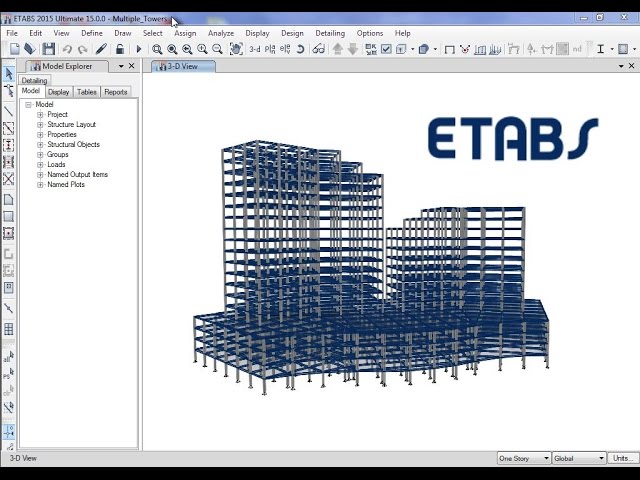Expand the Structure Layout node

pos(40,124)
